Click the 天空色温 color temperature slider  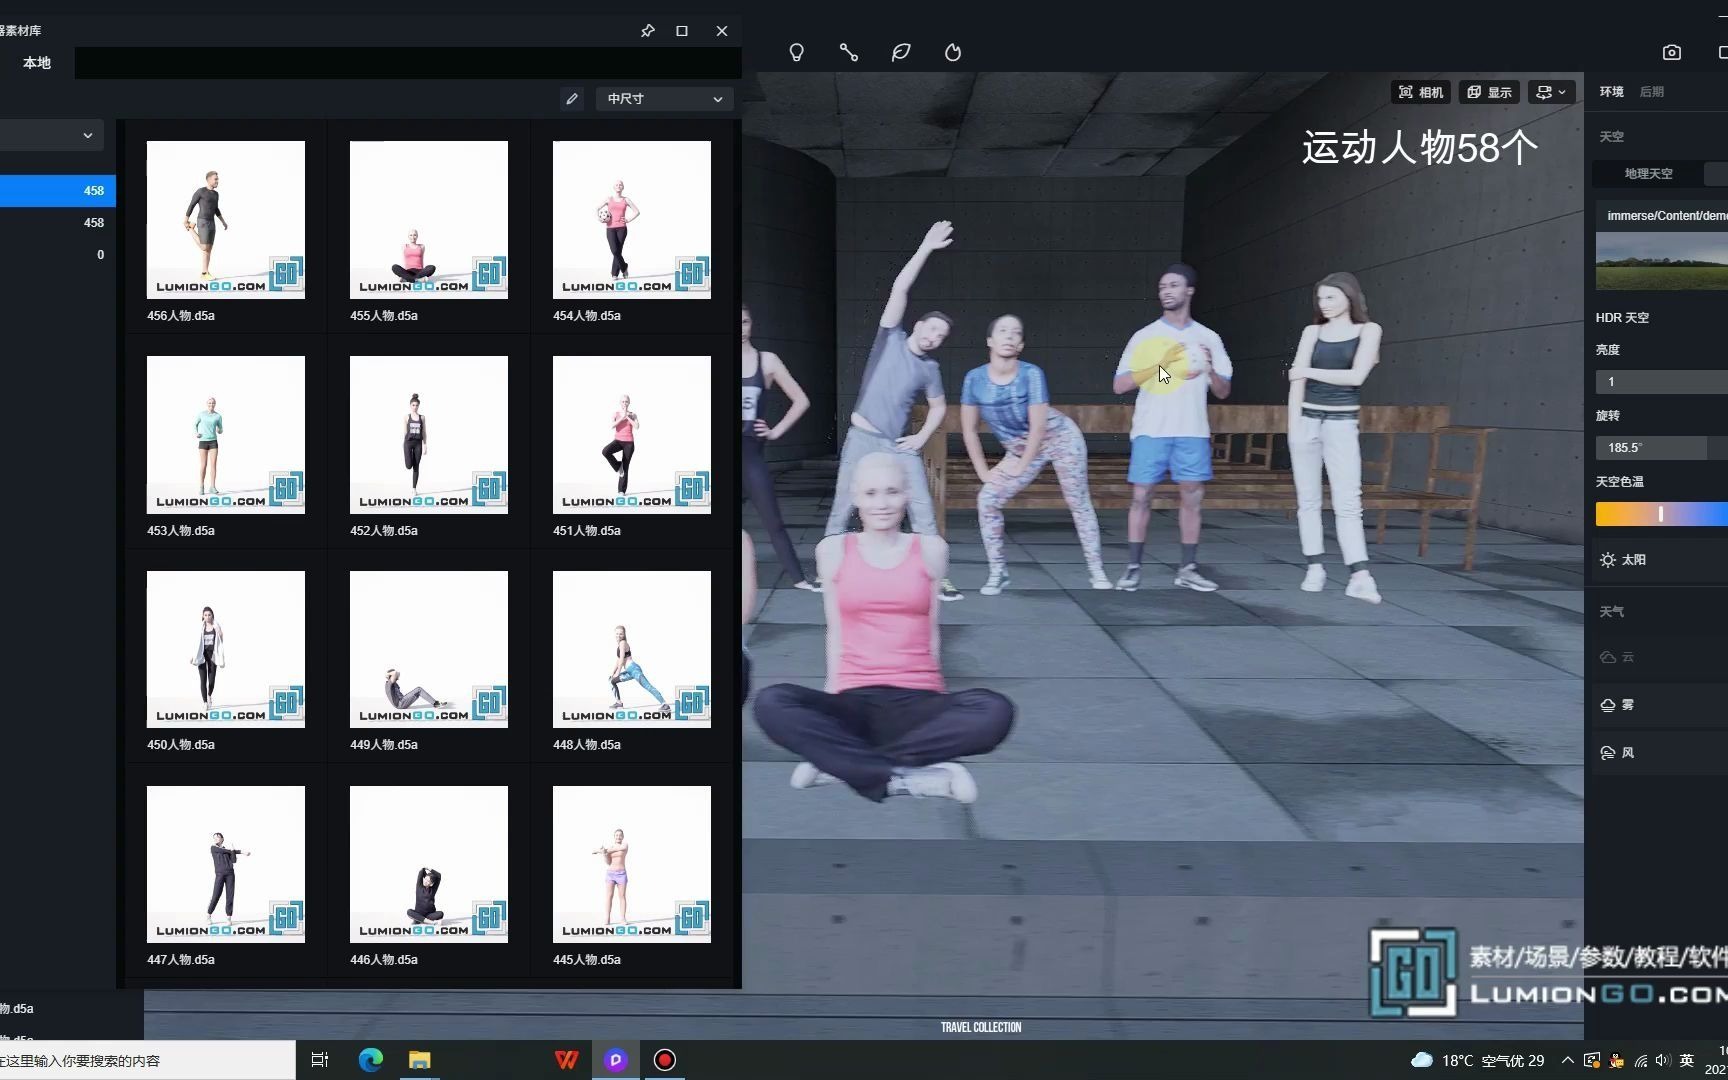click(x=1661, y=514)
